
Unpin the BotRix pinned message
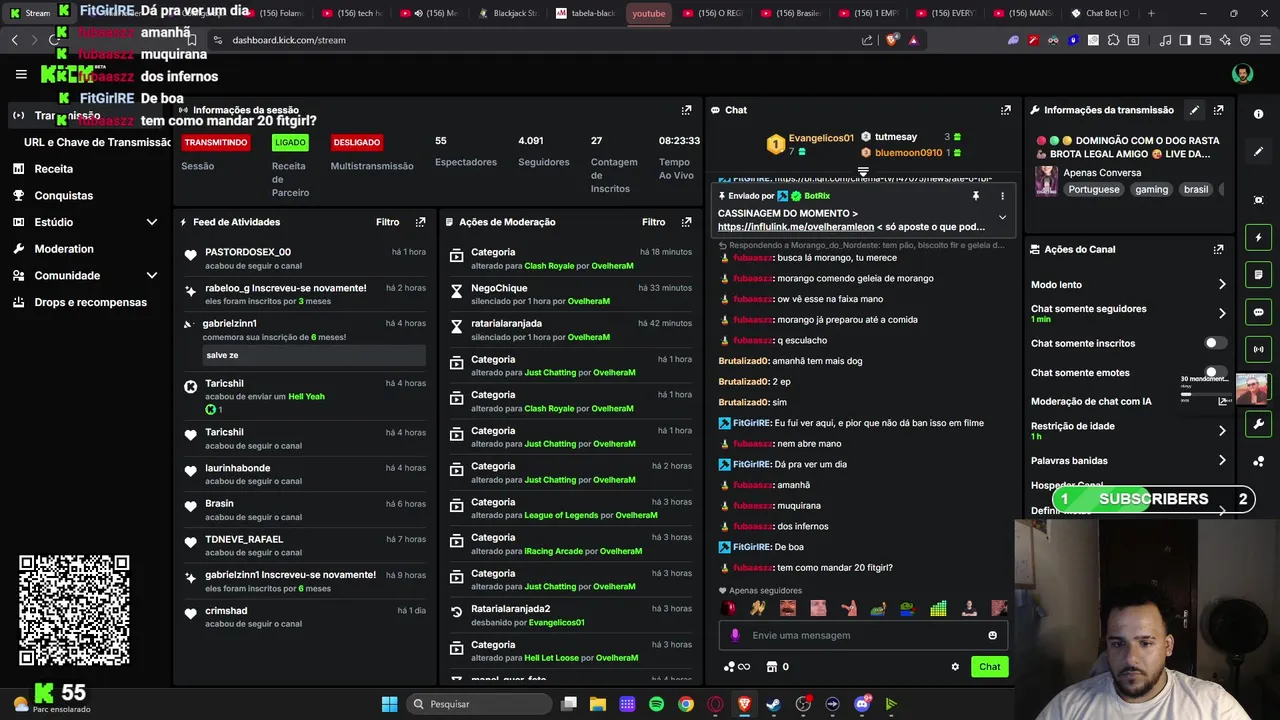pyautogui.click(x=975, y=196)
